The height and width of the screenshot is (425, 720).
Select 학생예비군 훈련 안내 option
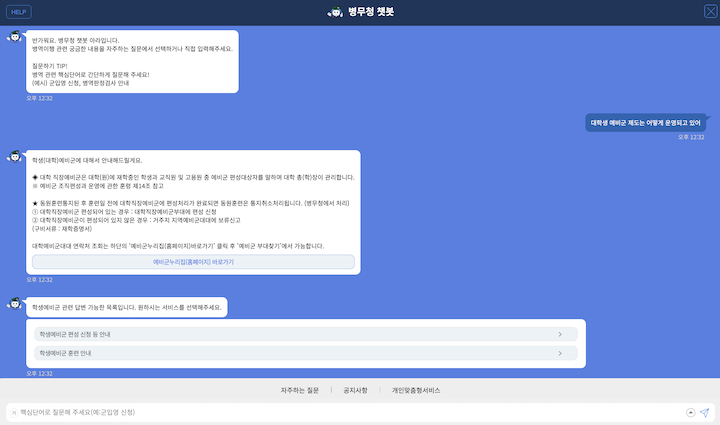point(306,353)
